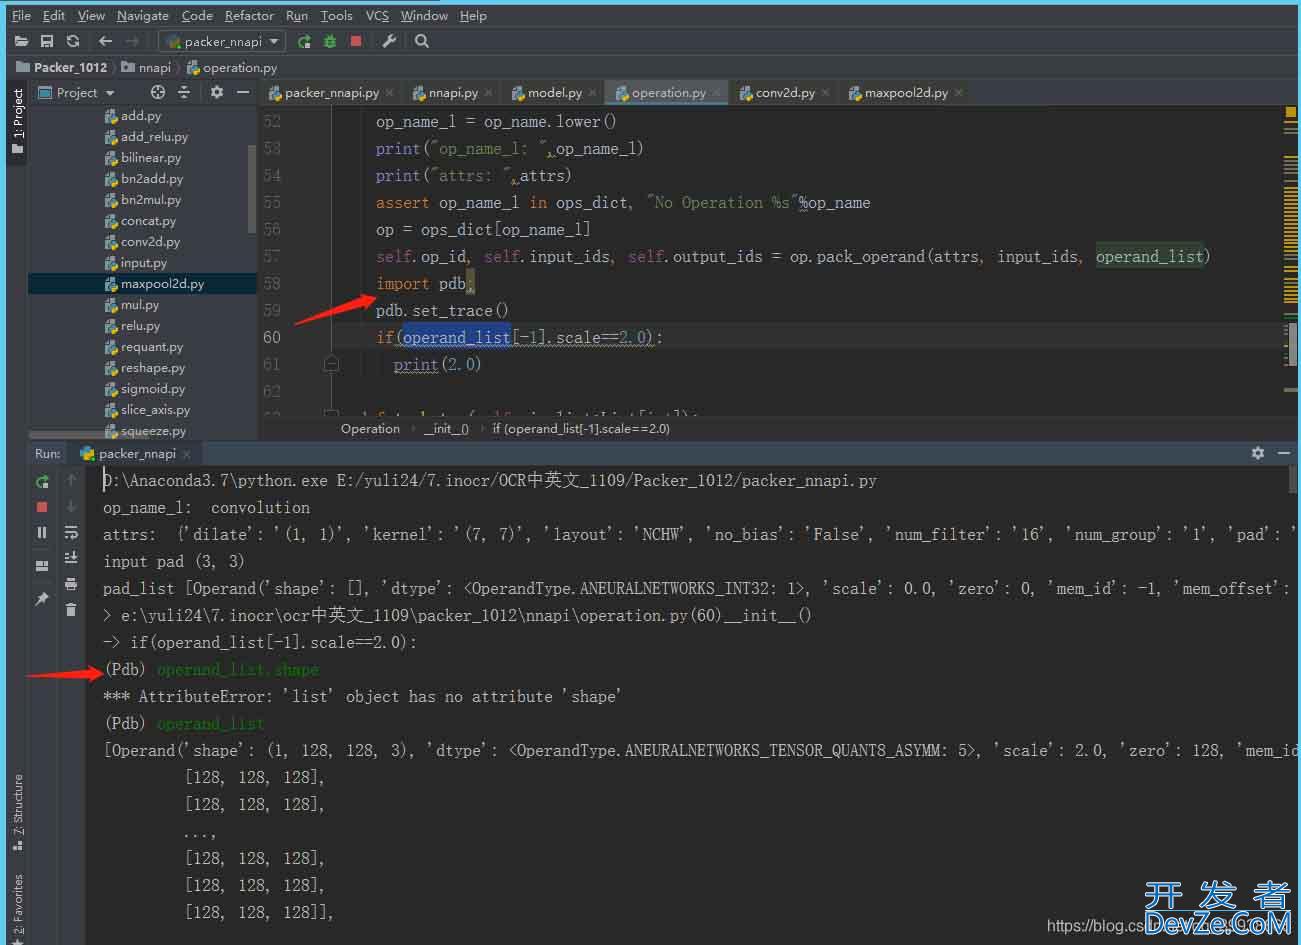
Task: Select input.py in the project tree
Action: (144, 263)
